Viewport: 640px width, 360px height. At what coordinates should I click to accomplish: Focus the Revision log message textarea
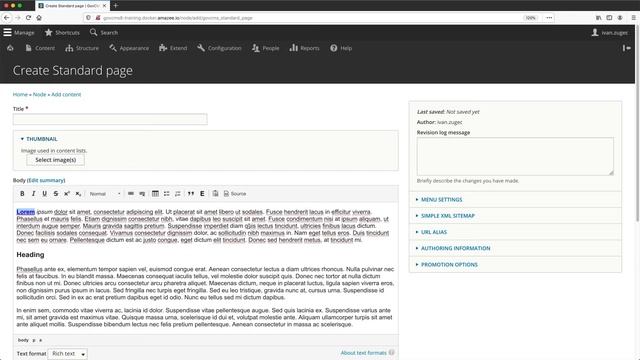[515, 156]
